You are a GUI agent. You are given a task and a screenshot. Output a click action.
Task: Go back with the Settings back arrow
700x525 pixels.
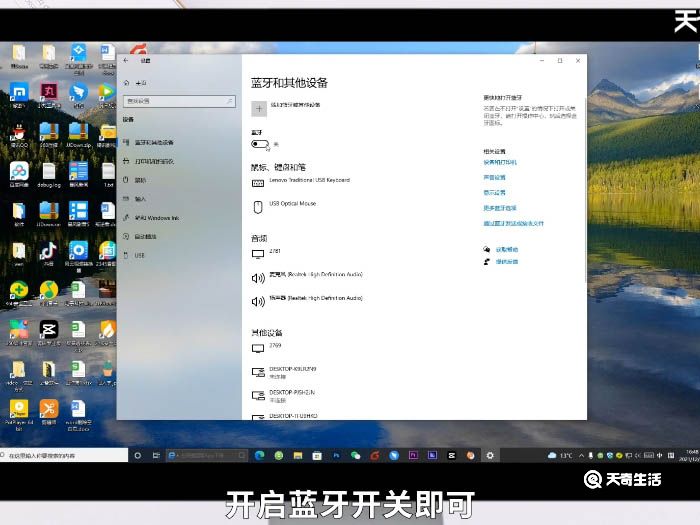coord(126,60)
